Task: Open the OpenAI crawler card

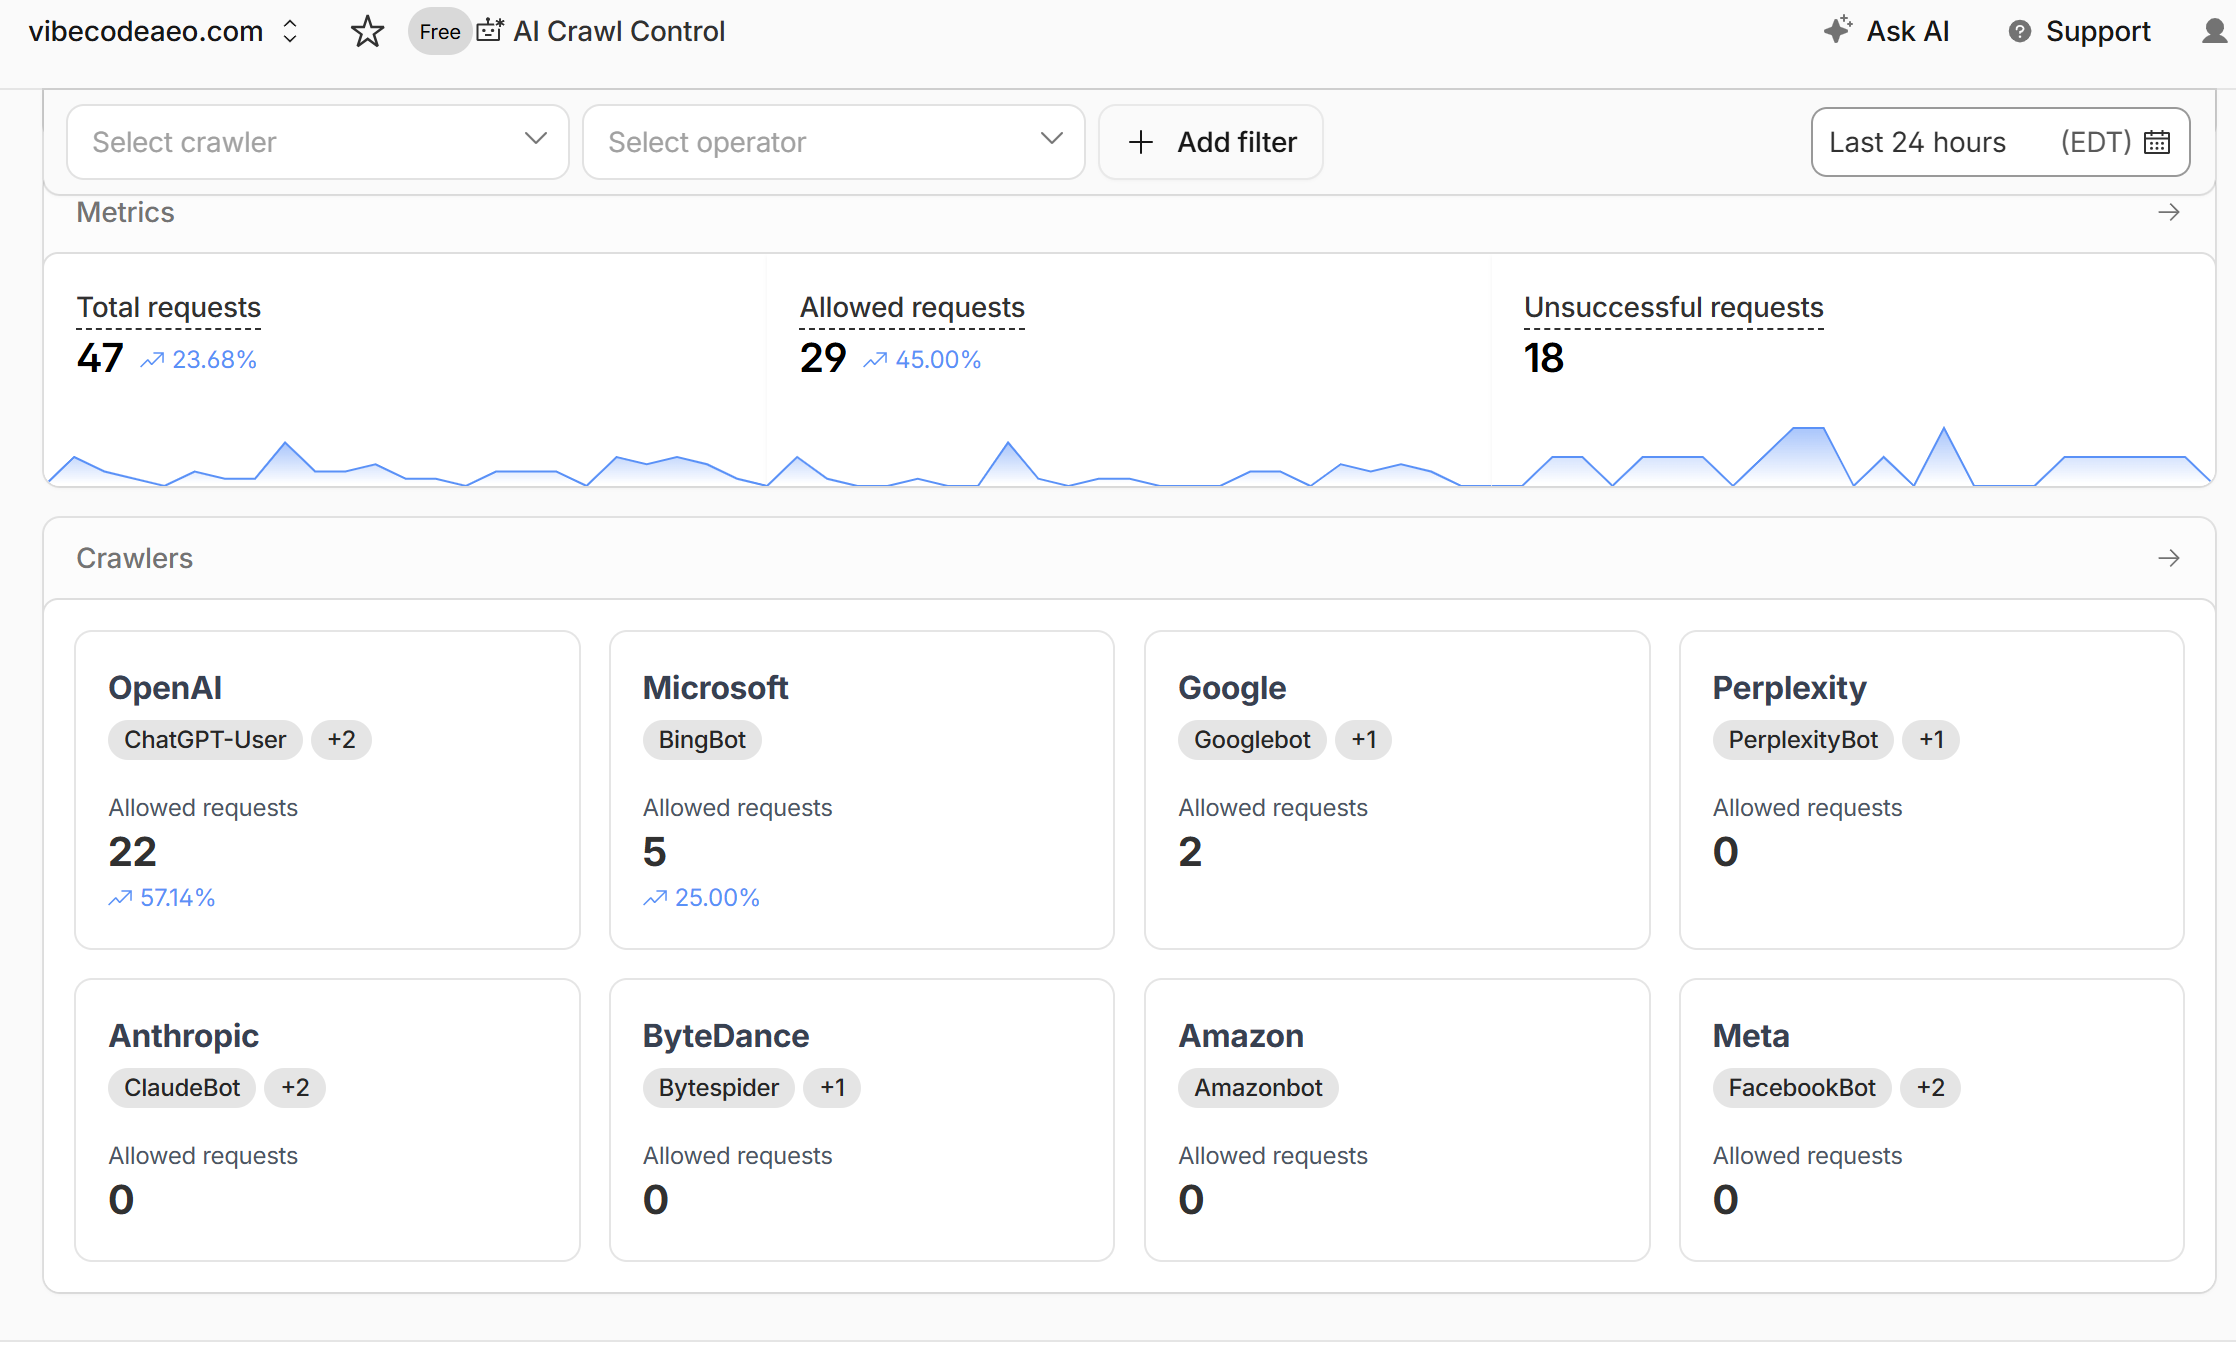Action: 328,790
